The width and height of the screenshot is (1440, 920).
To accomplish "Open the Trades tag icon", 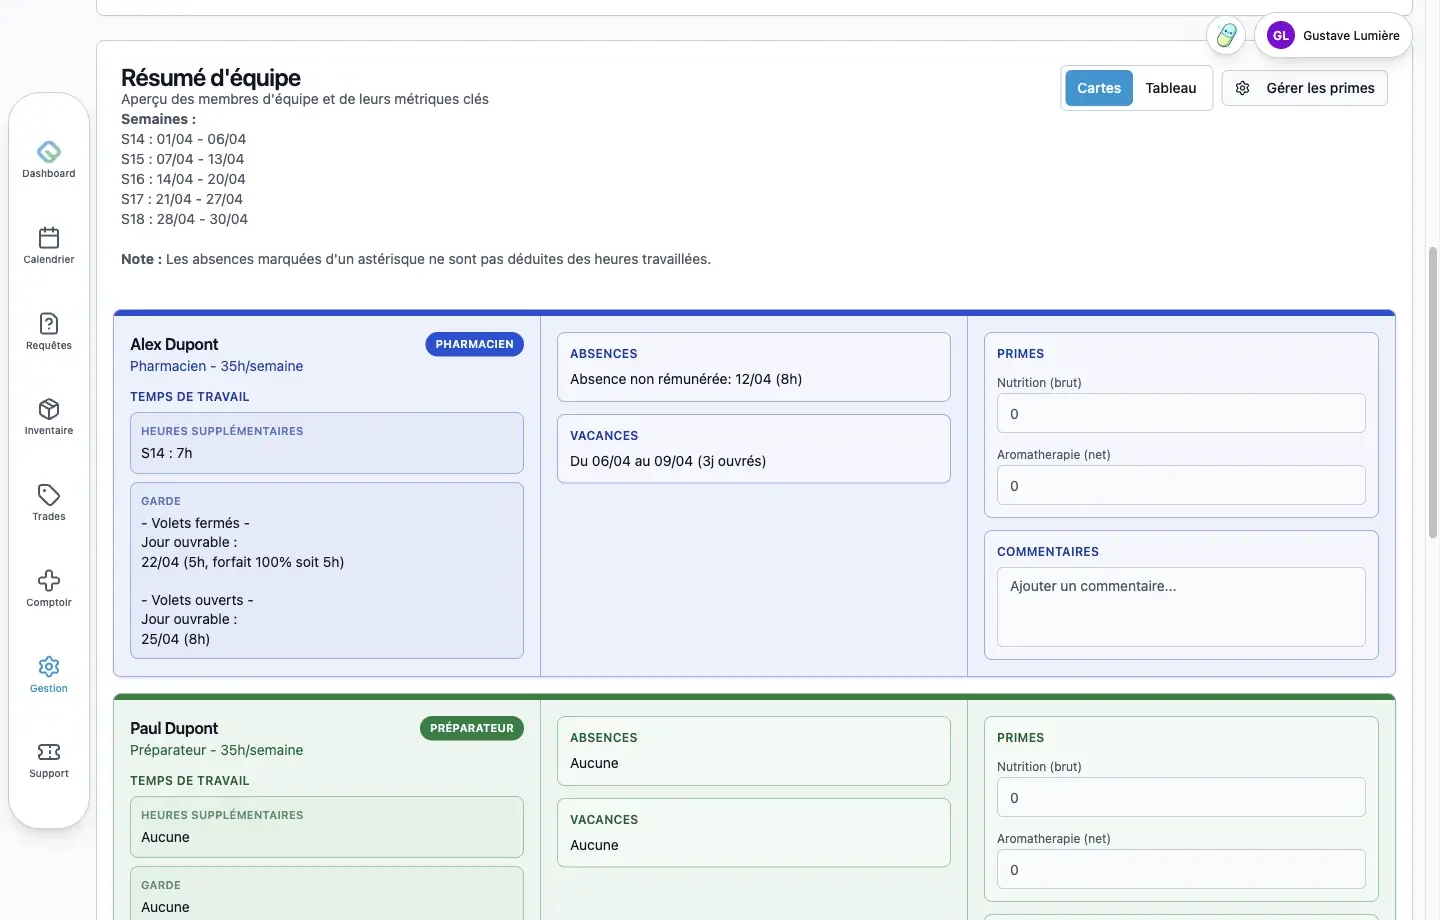I will pos(49,495).
